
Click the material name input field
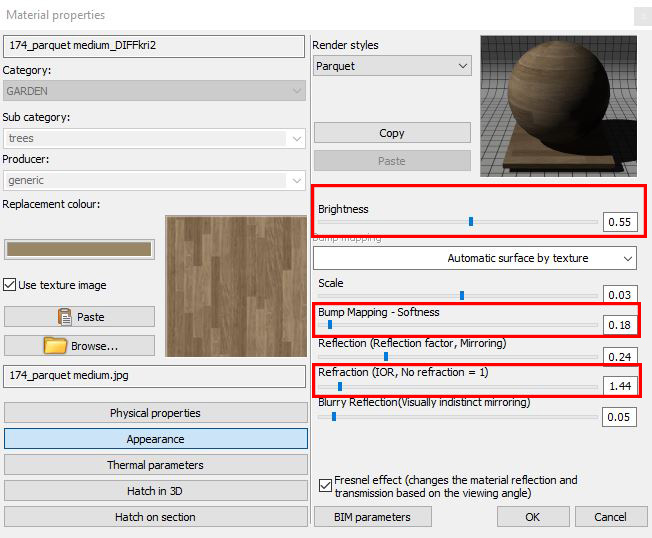tap(154, 46)
